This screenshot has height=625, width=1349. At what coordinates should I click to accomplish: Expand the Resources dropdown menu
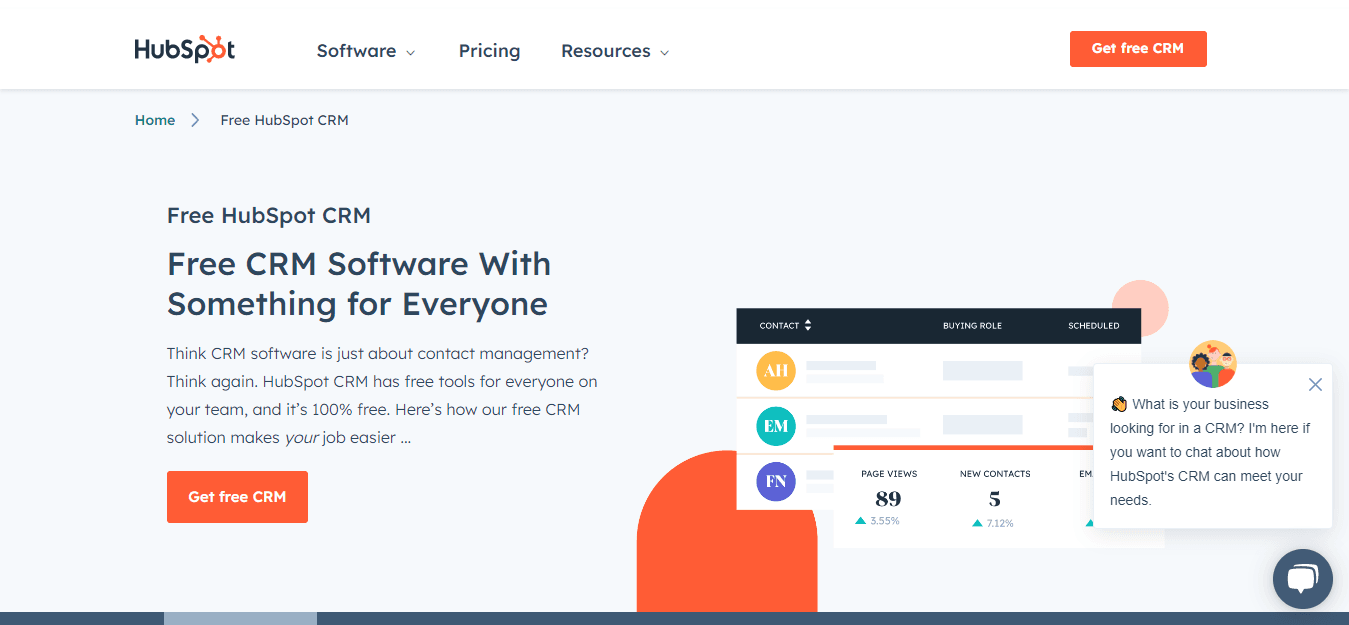point(615,51)
